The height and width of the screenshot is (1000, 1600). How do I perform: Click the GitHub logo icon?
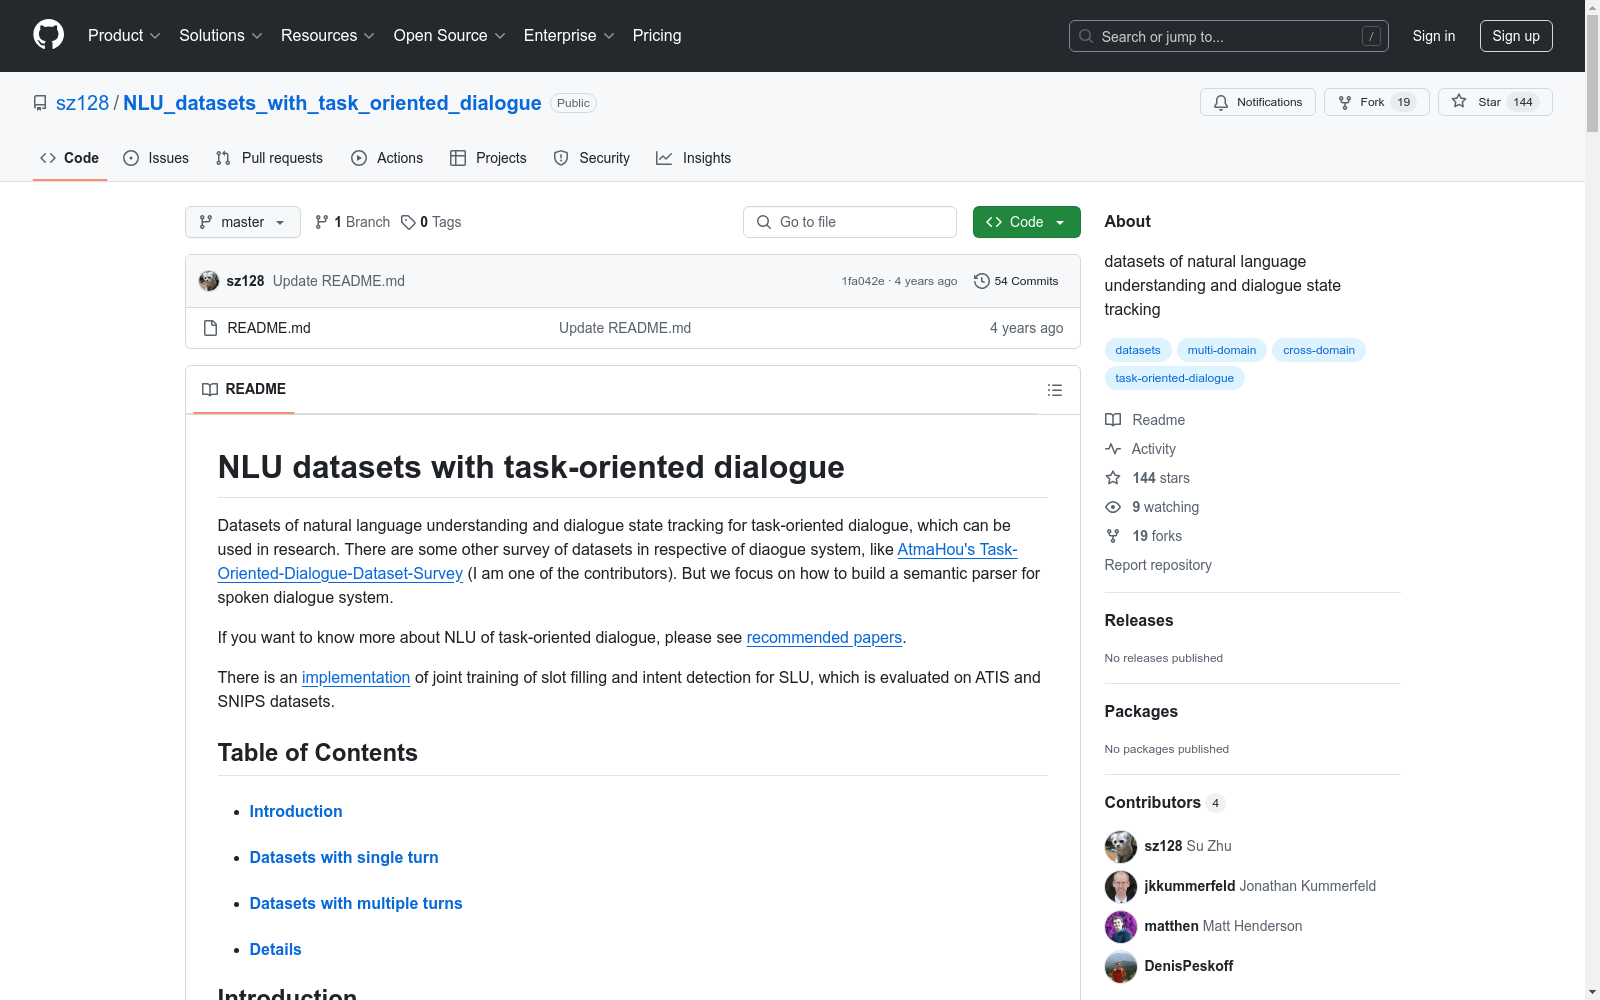[48, 35]
